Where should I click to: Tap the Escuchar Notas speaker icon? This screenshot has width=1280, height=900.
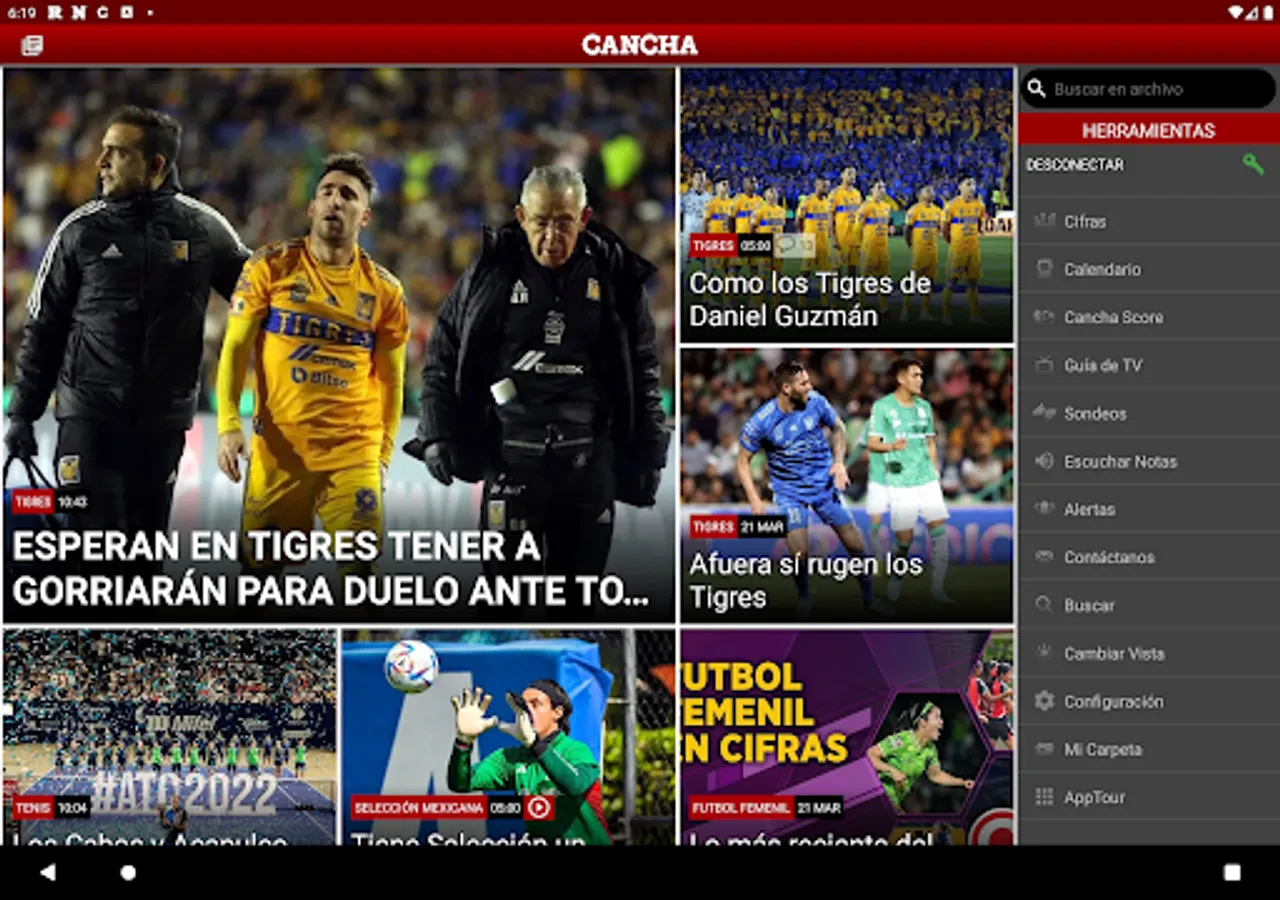coord(1044,460)
